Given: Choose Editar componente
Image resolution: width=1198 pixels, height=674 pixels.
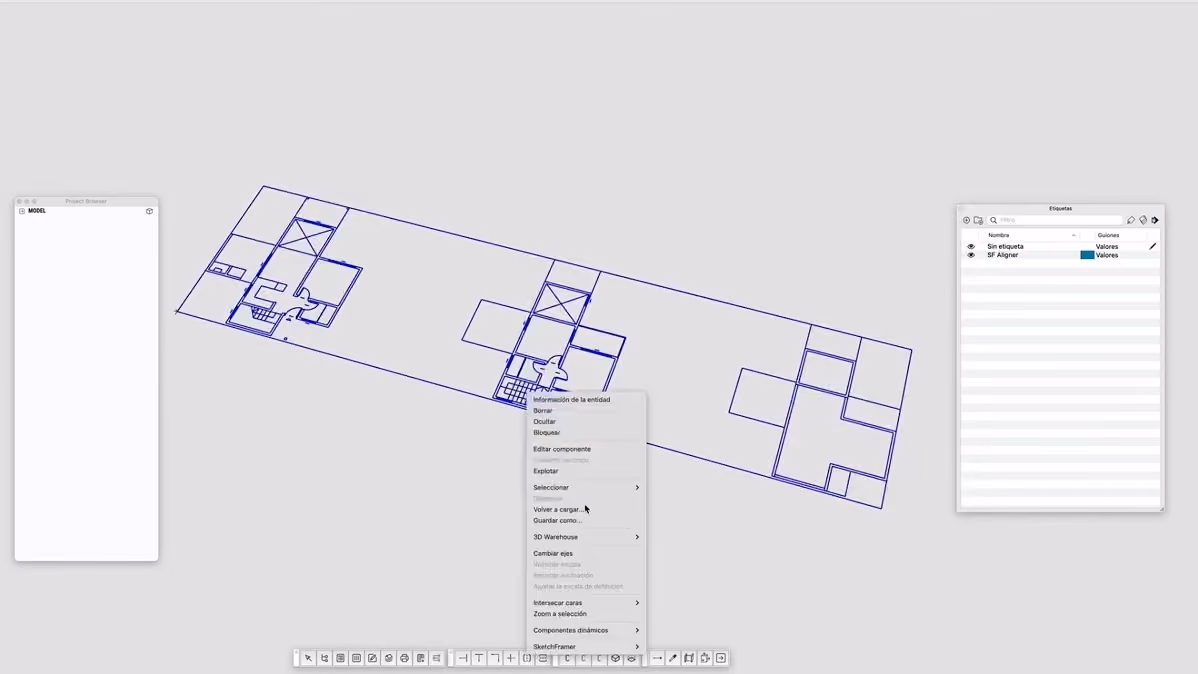Looking at the screenshot, I should tap(562, 449).
